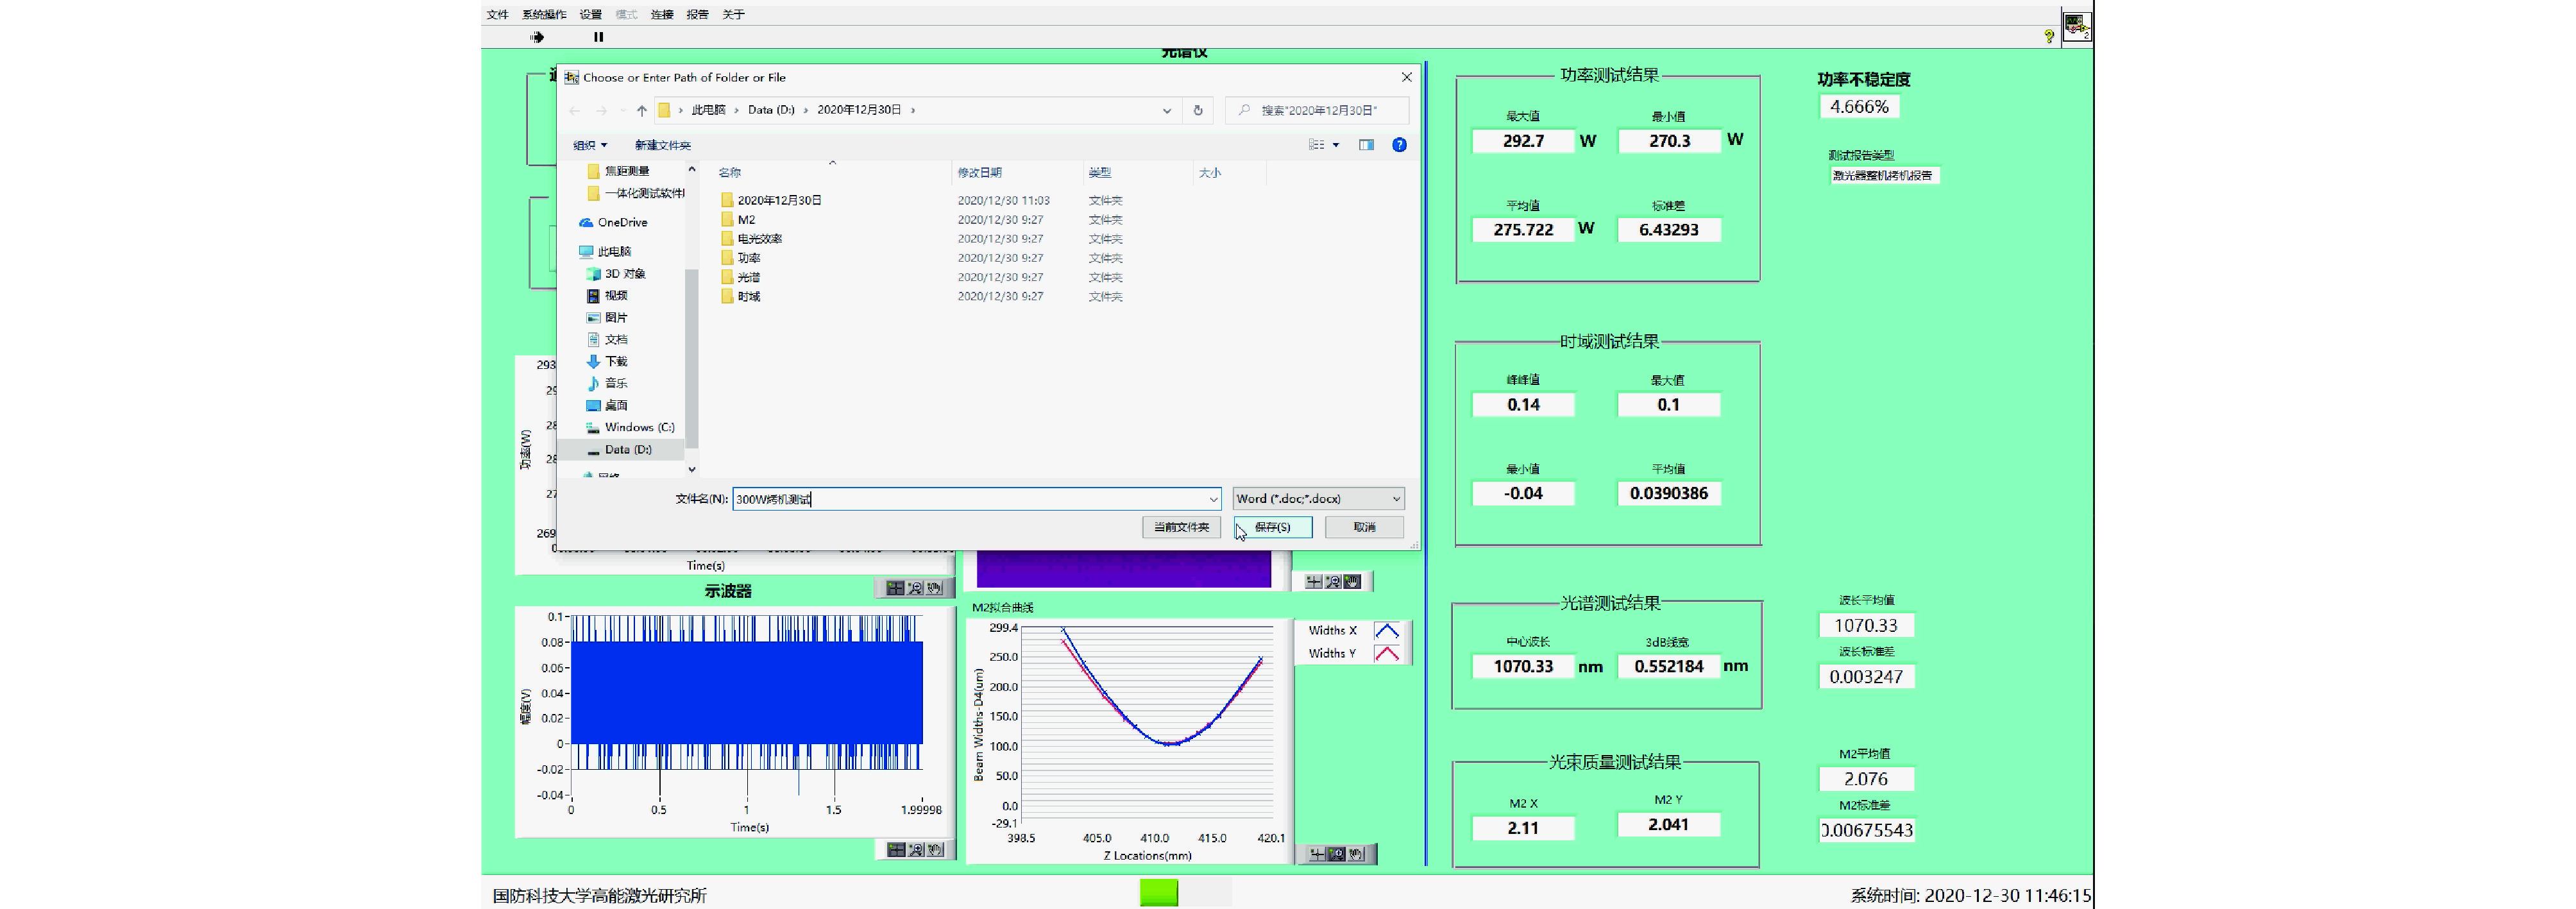This screenshot has width=2576, height=909.
Task: Expand the view options dropdown arrow
Action: coord(1336,145)
